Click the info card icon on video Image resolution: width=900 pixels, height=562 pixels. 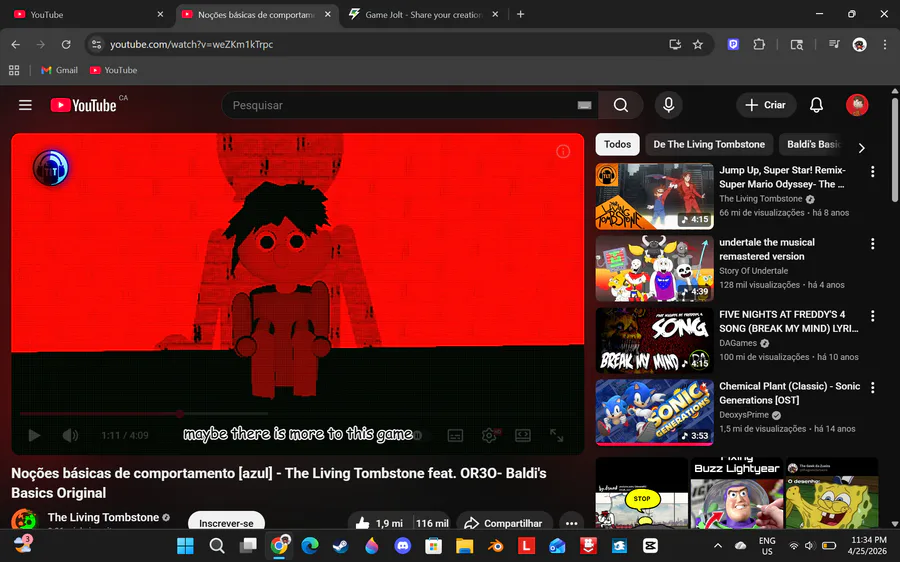pyautogui.click(x=563, y=151)
